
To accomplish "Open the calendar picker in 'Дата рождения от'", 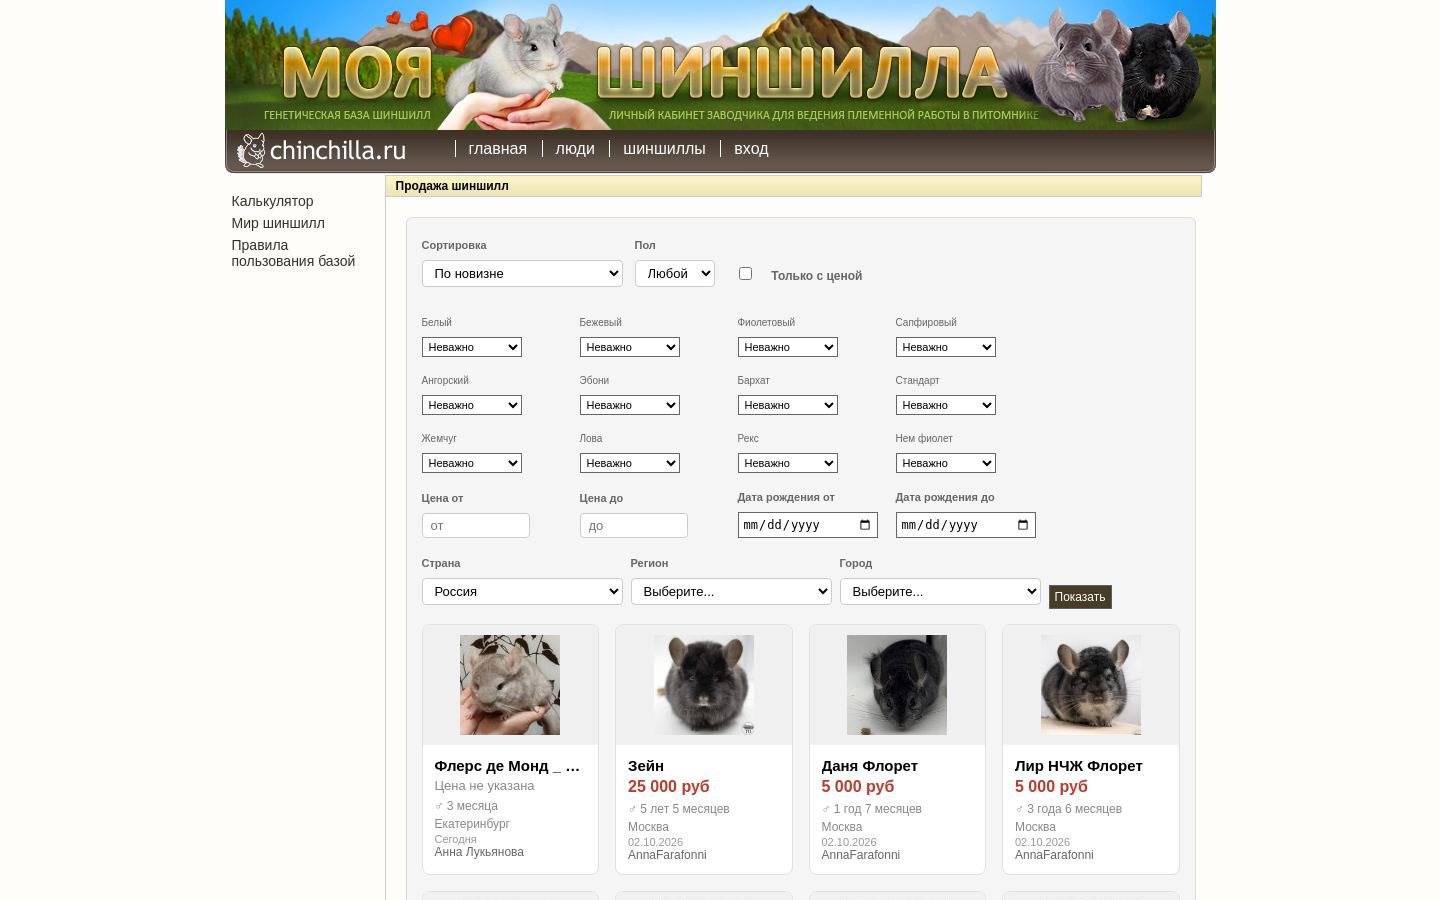I will point(865,525).
